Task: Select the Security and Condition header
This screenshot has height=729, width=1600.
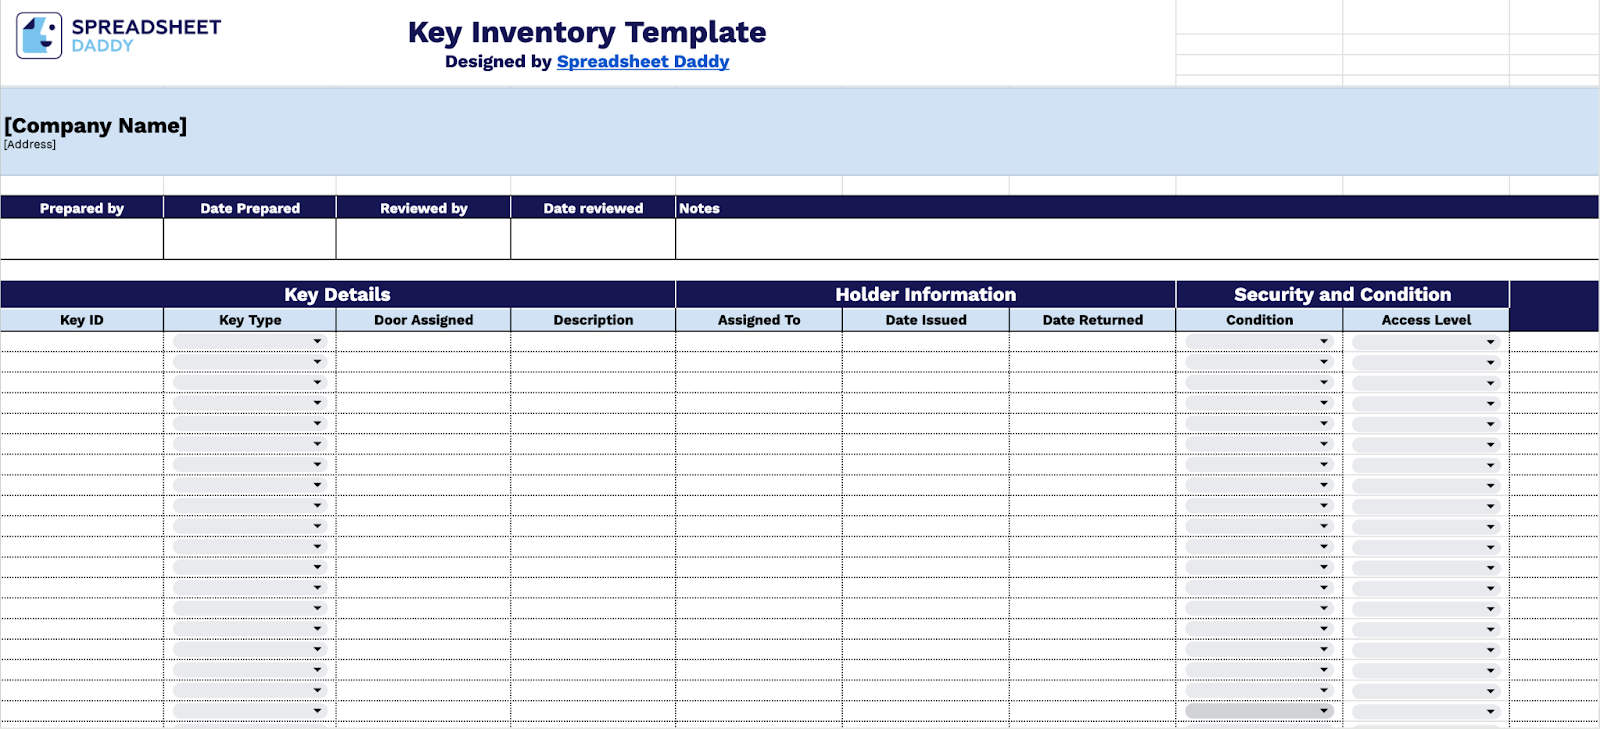Action: (1341, 294)
